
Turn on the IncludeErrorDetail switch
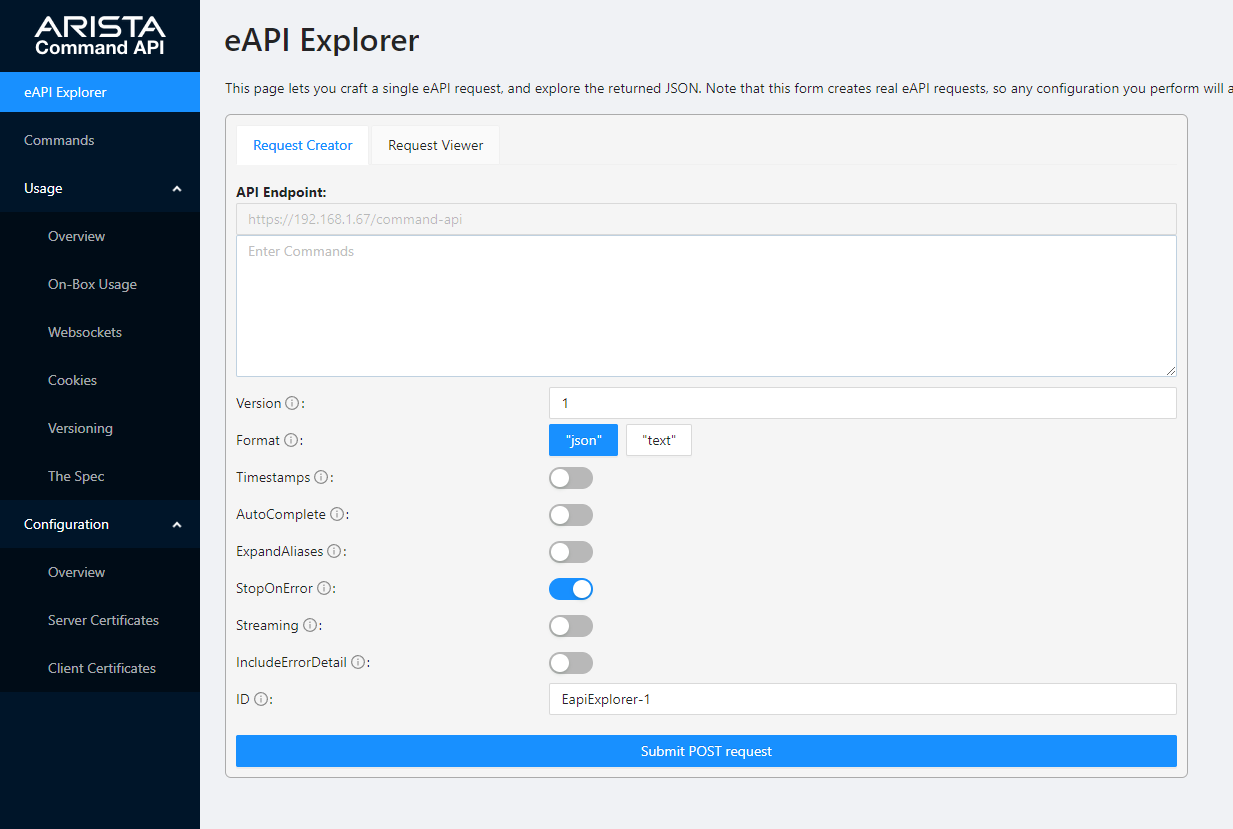571,663
